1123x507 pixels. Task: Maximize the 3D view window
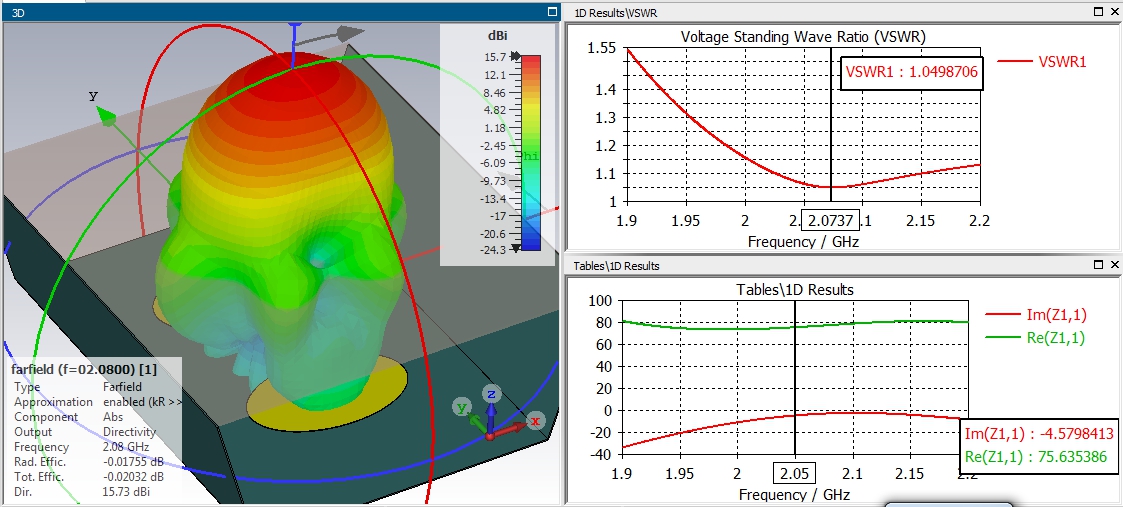coord(551,11)
